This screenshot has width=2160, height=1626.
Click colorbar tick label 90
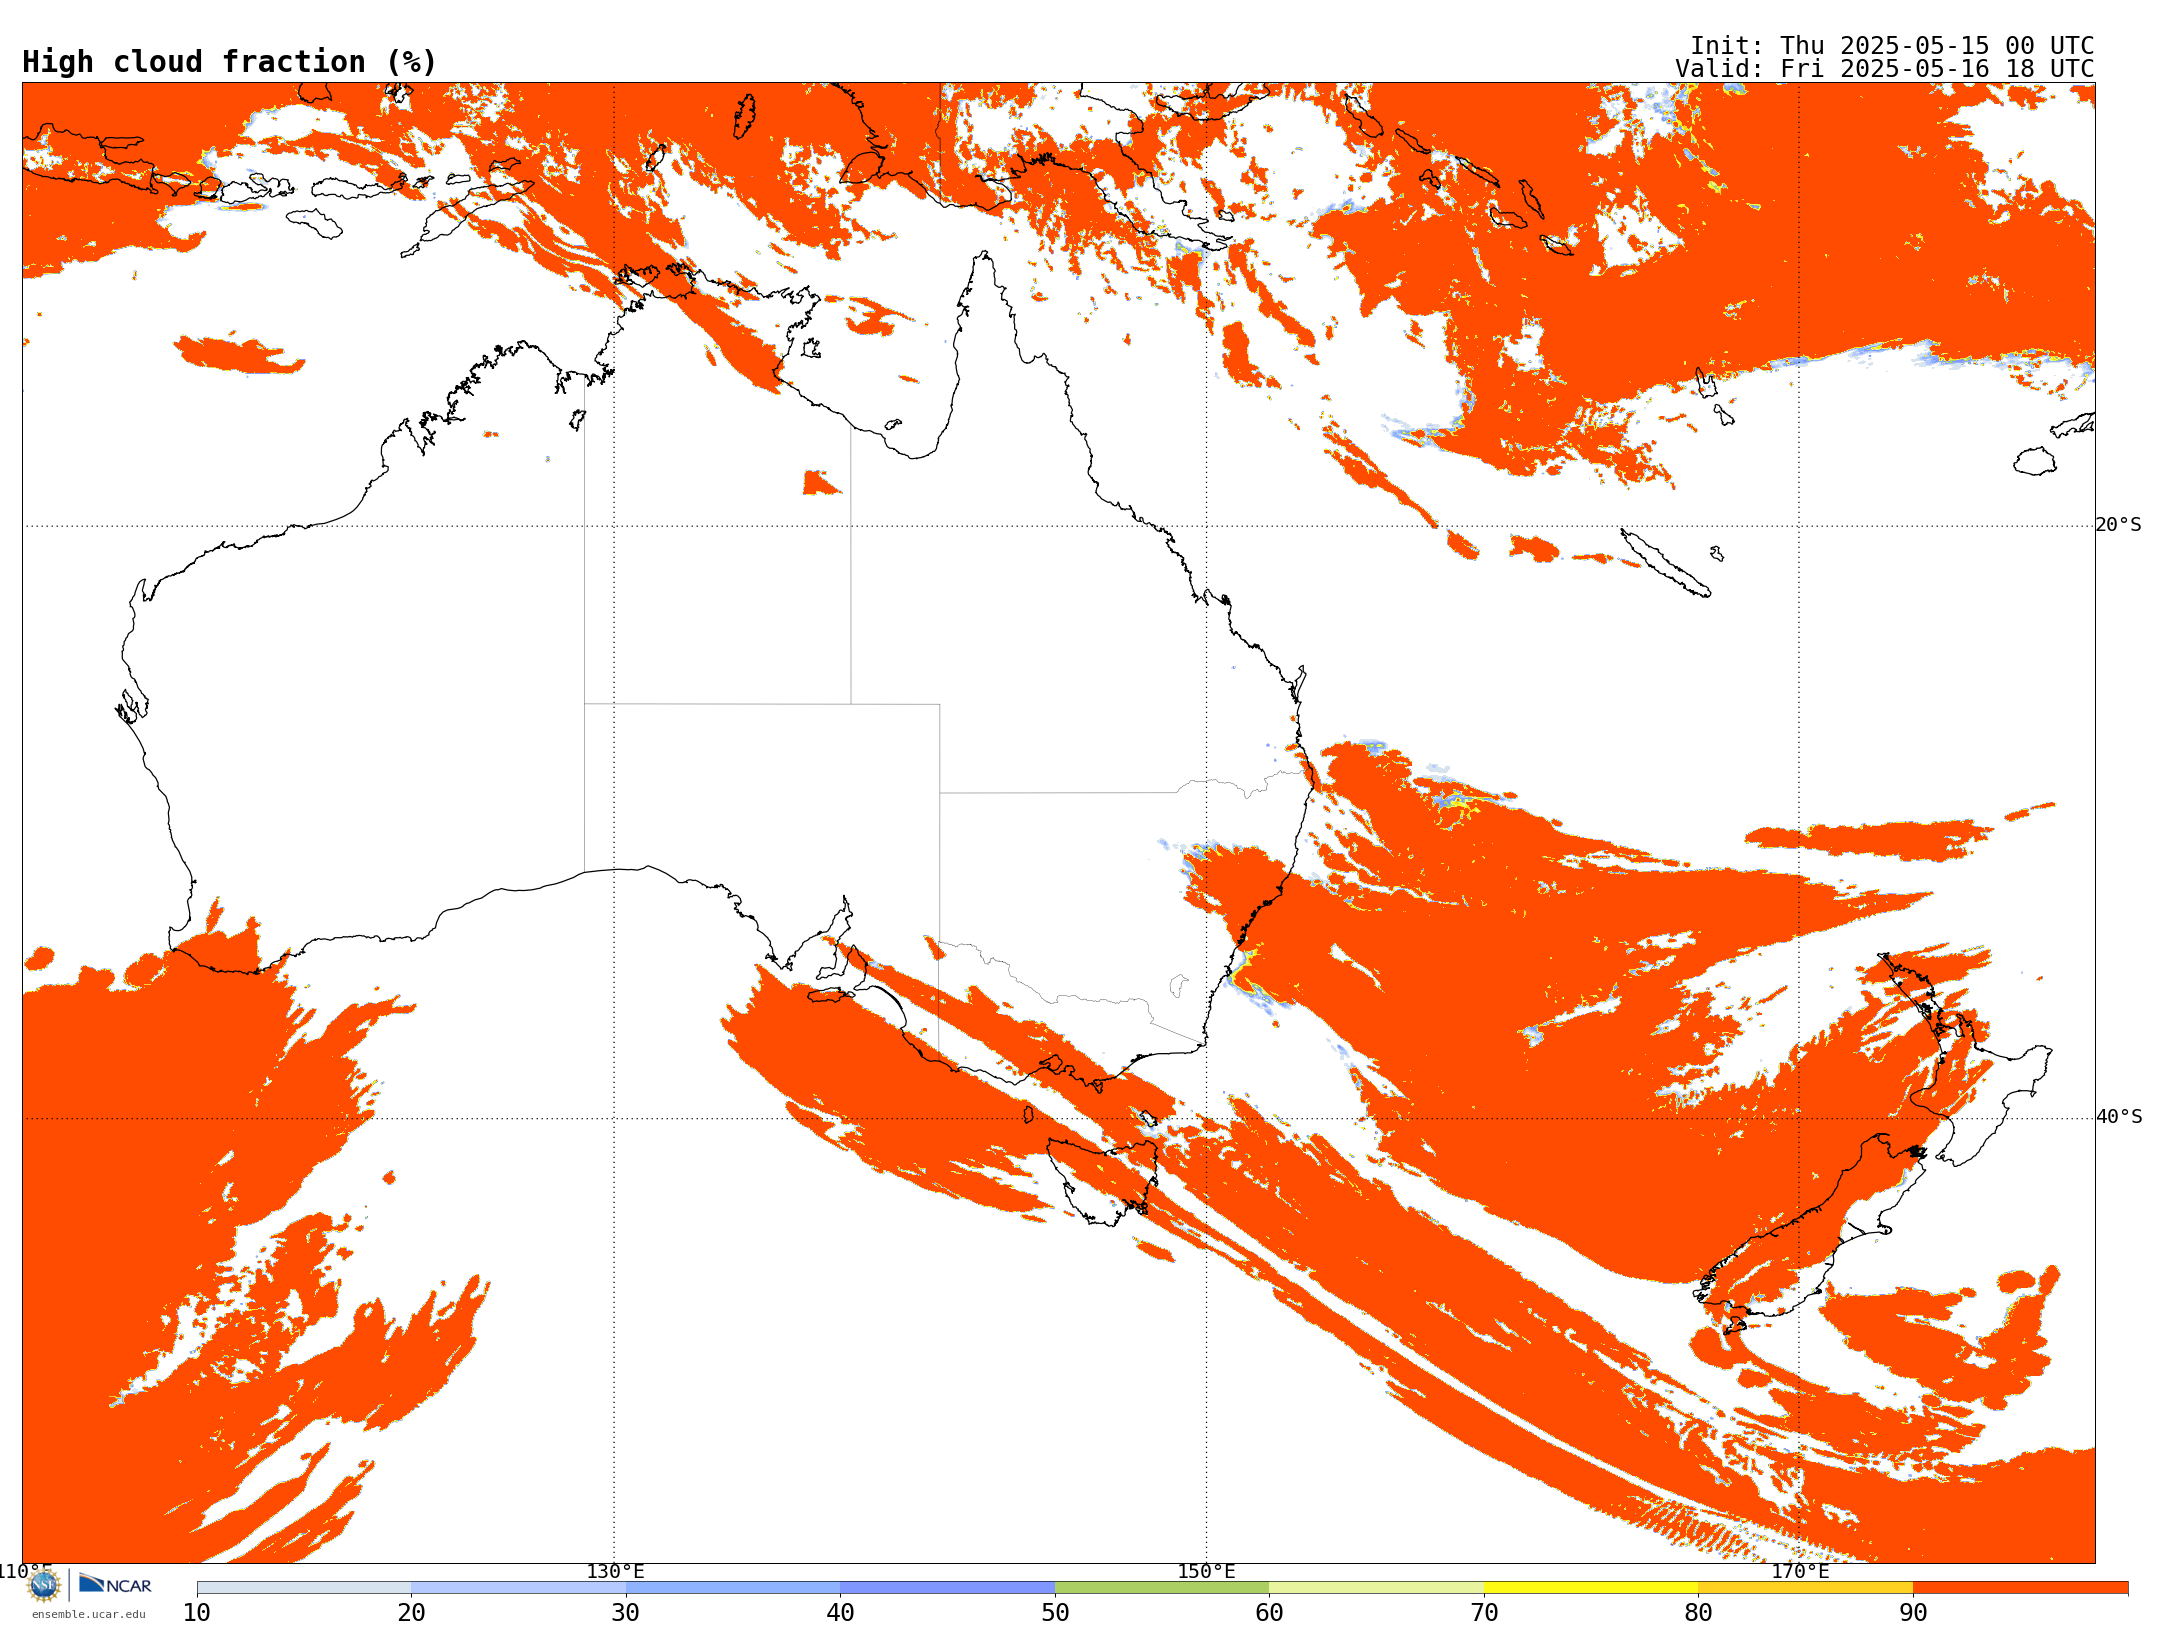(1913, 1612)
